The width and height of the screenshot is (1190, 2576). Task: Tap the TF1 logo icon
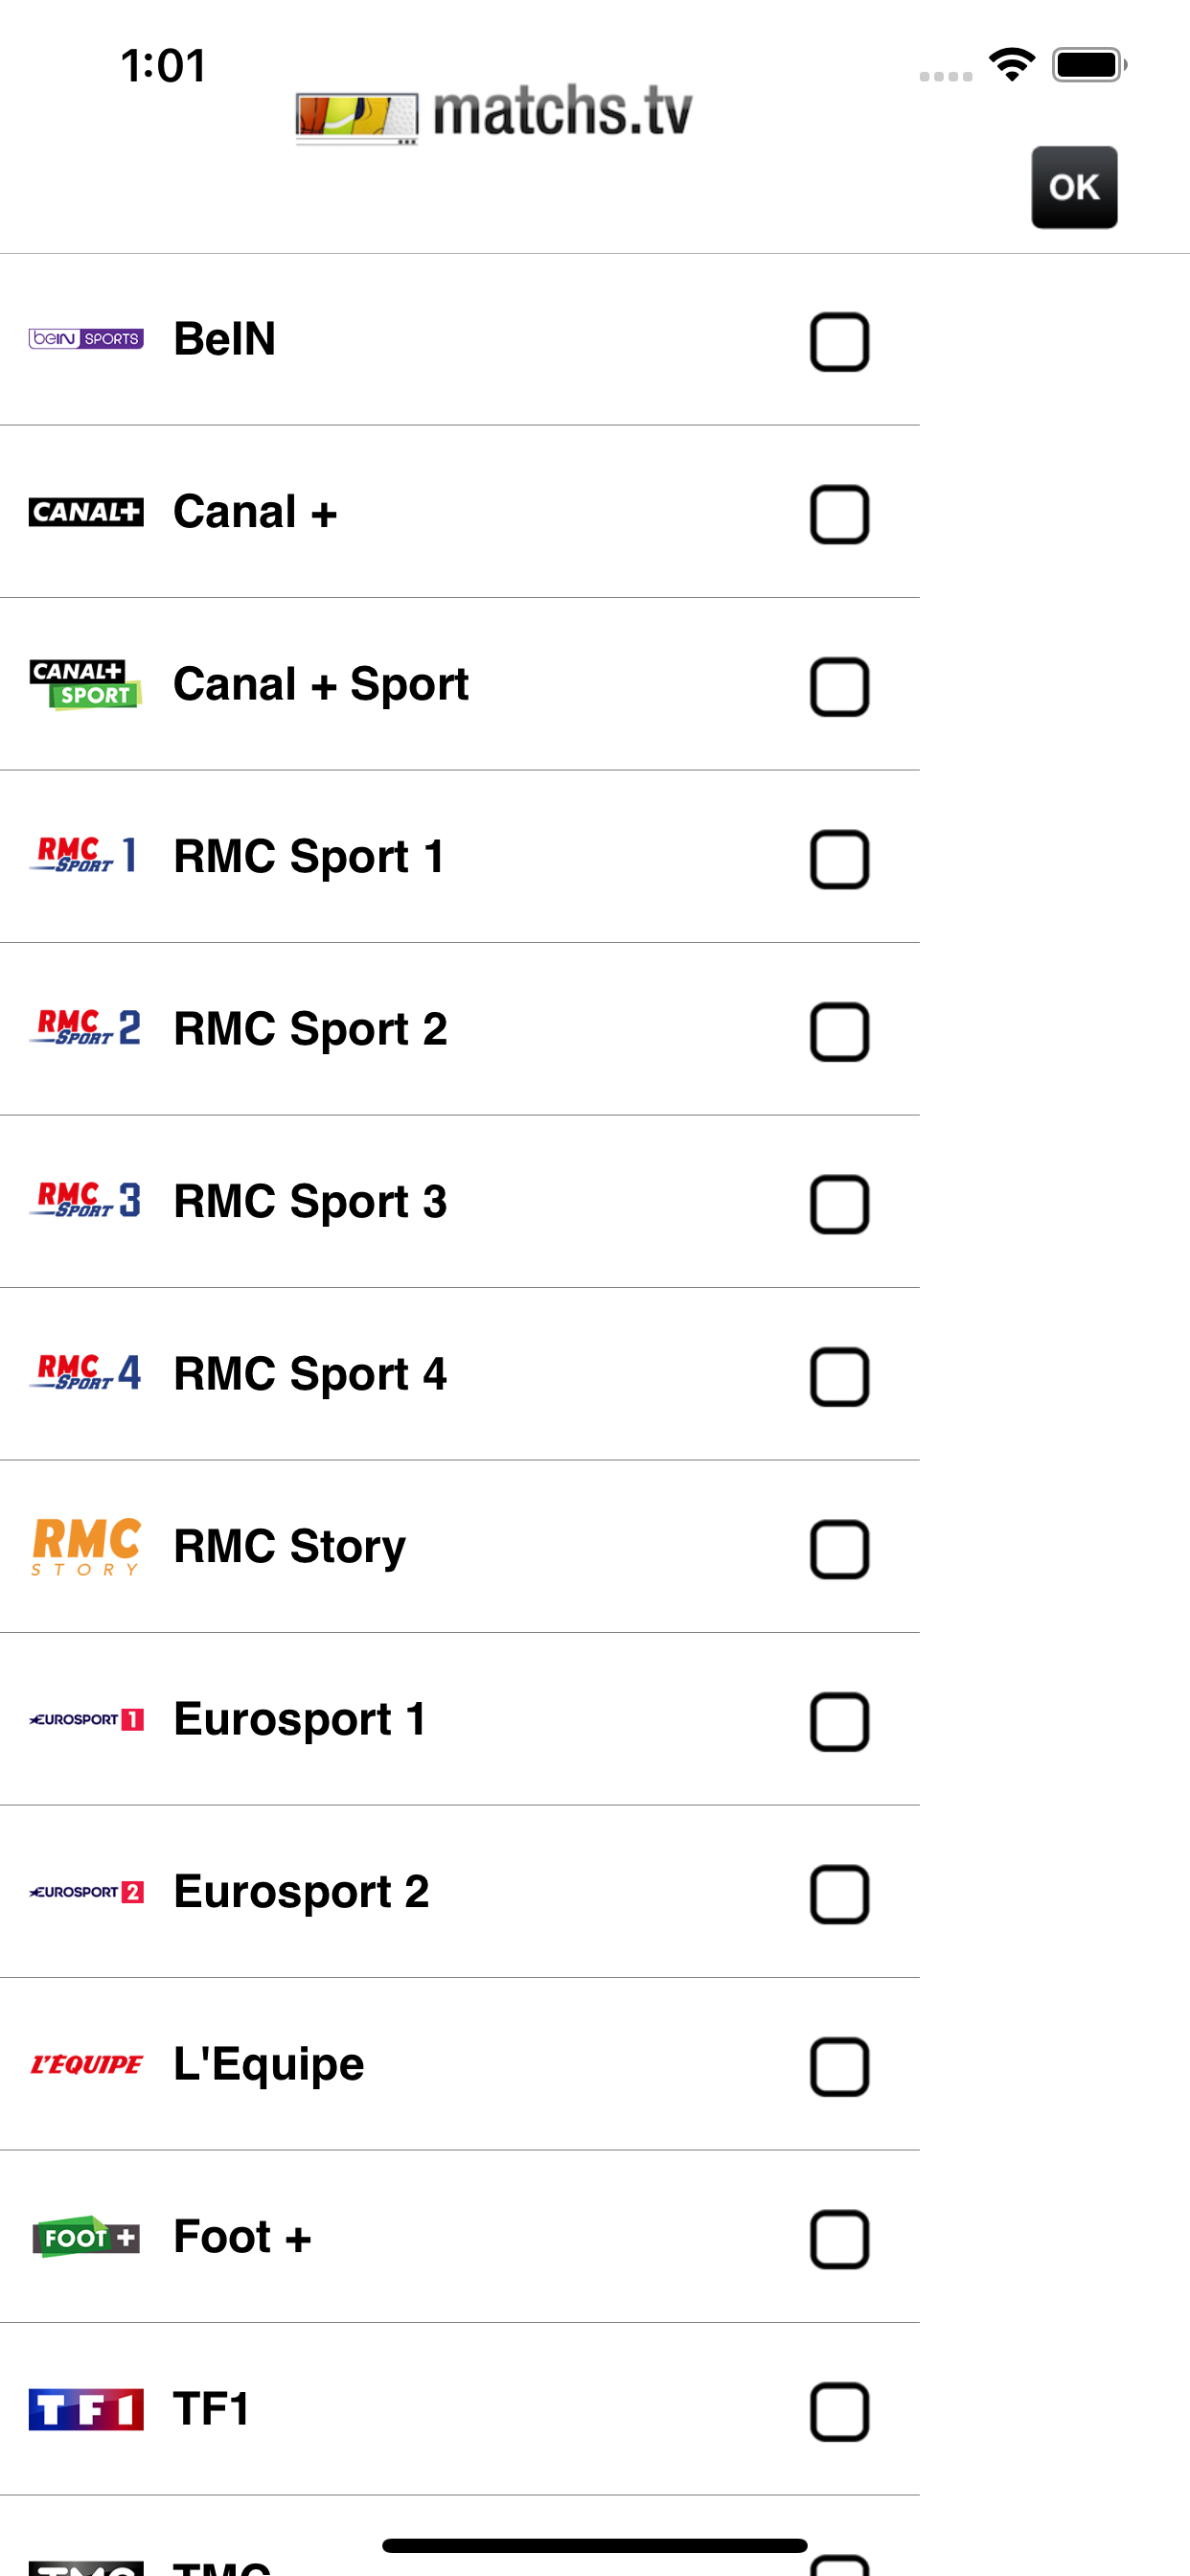pos(86,2410)
